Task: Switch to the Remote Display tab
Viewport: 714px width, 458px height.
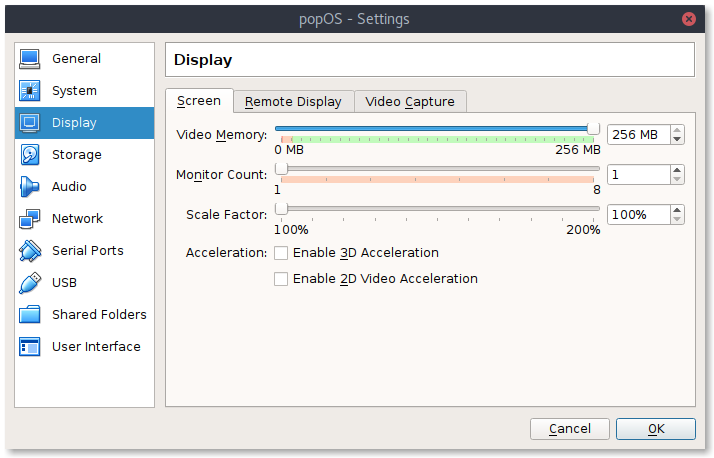Action: tap(293, 102)
